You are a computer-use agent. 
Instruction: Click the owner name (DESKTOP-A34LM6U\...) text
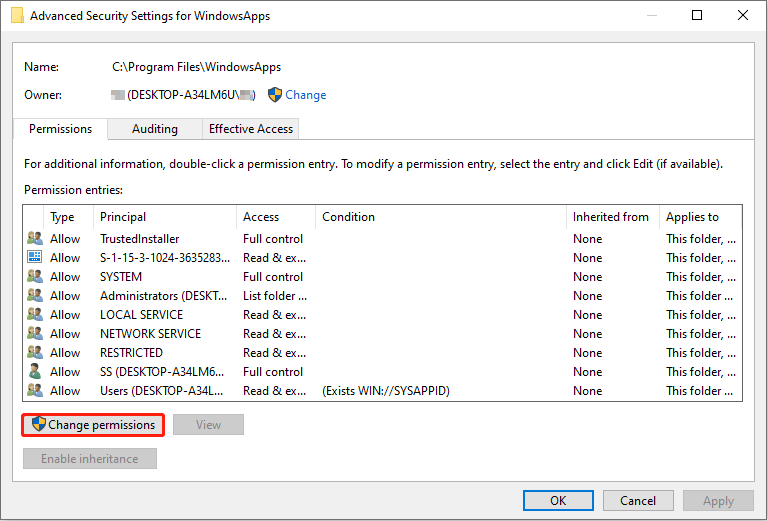coord(184,95)
